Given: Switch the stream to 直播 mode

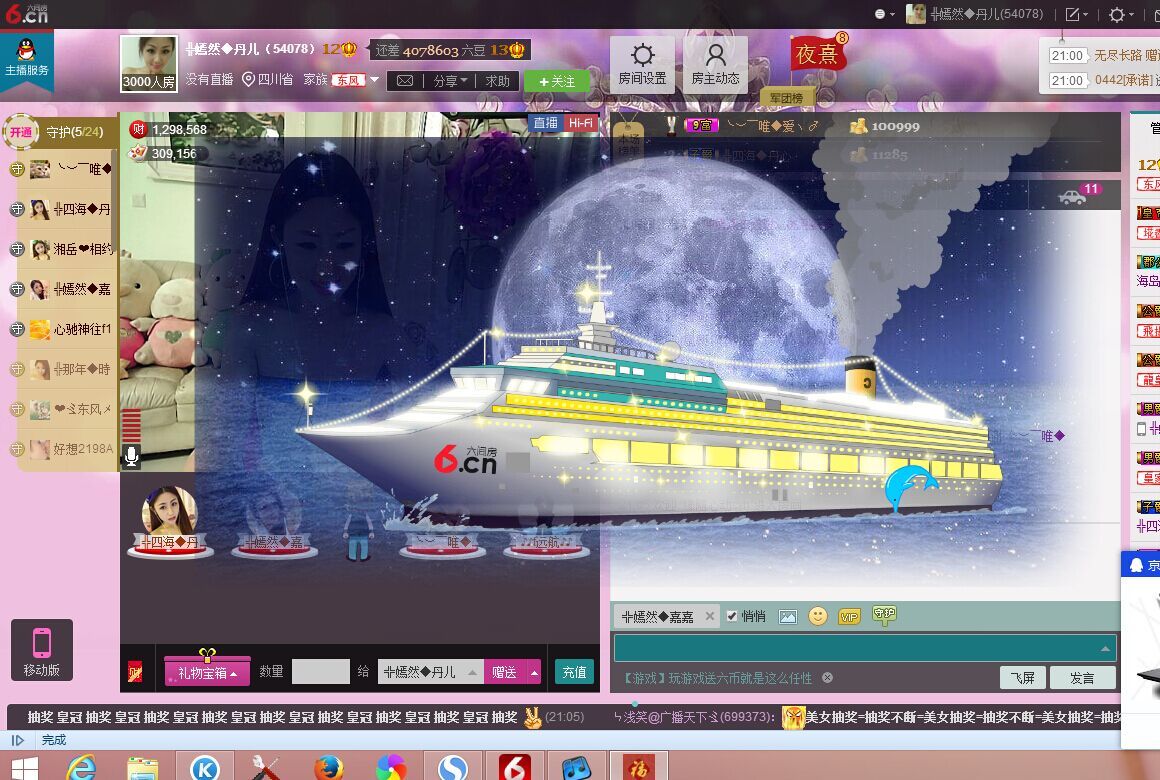Looking at the screenshot, I should pyautogui.click(x=546, y=123).
